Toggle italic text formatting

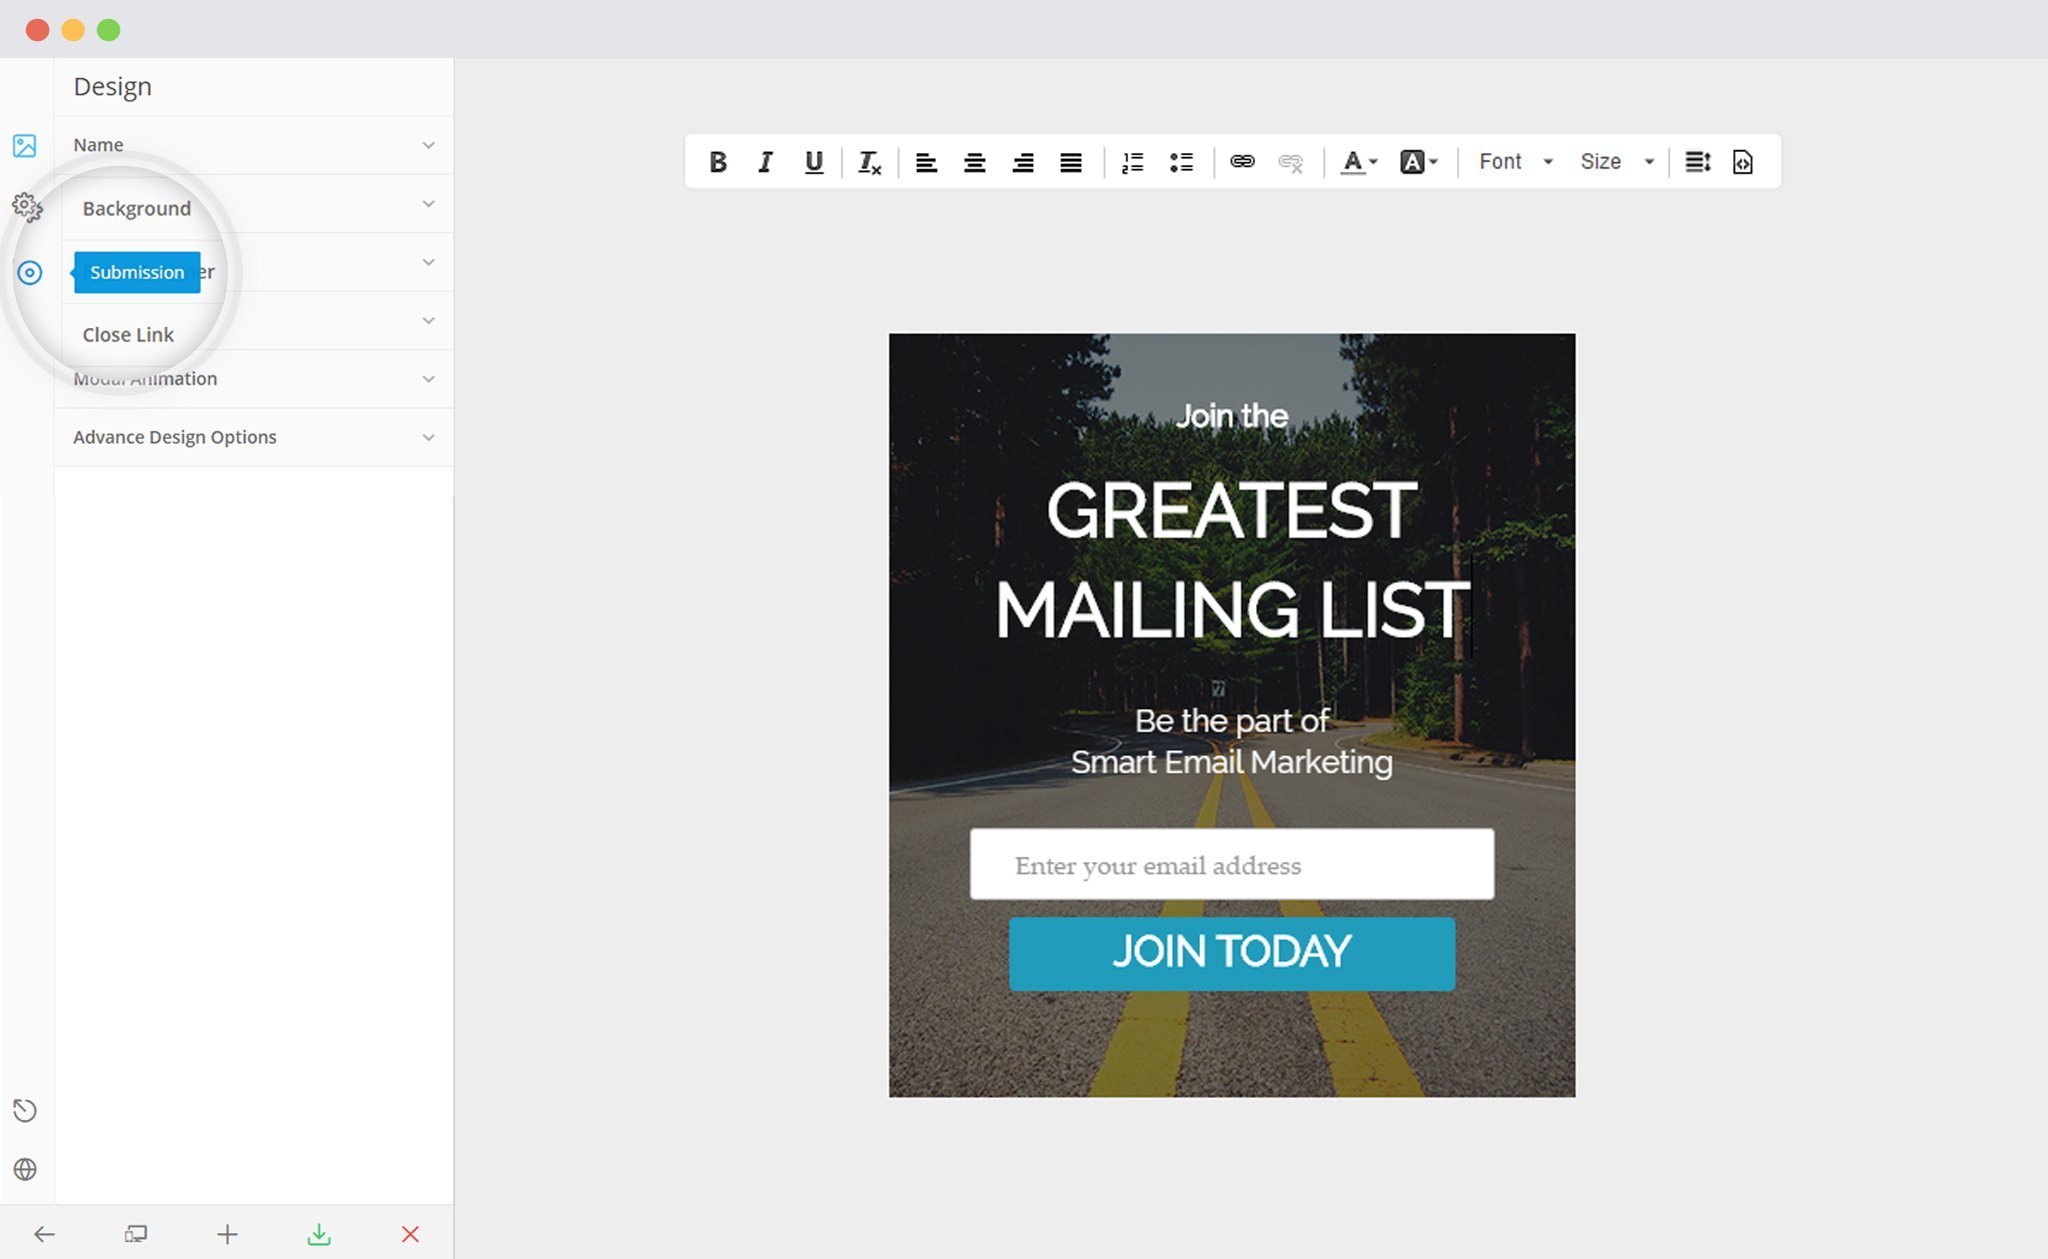pyautogui.click(x=765, y=162)
